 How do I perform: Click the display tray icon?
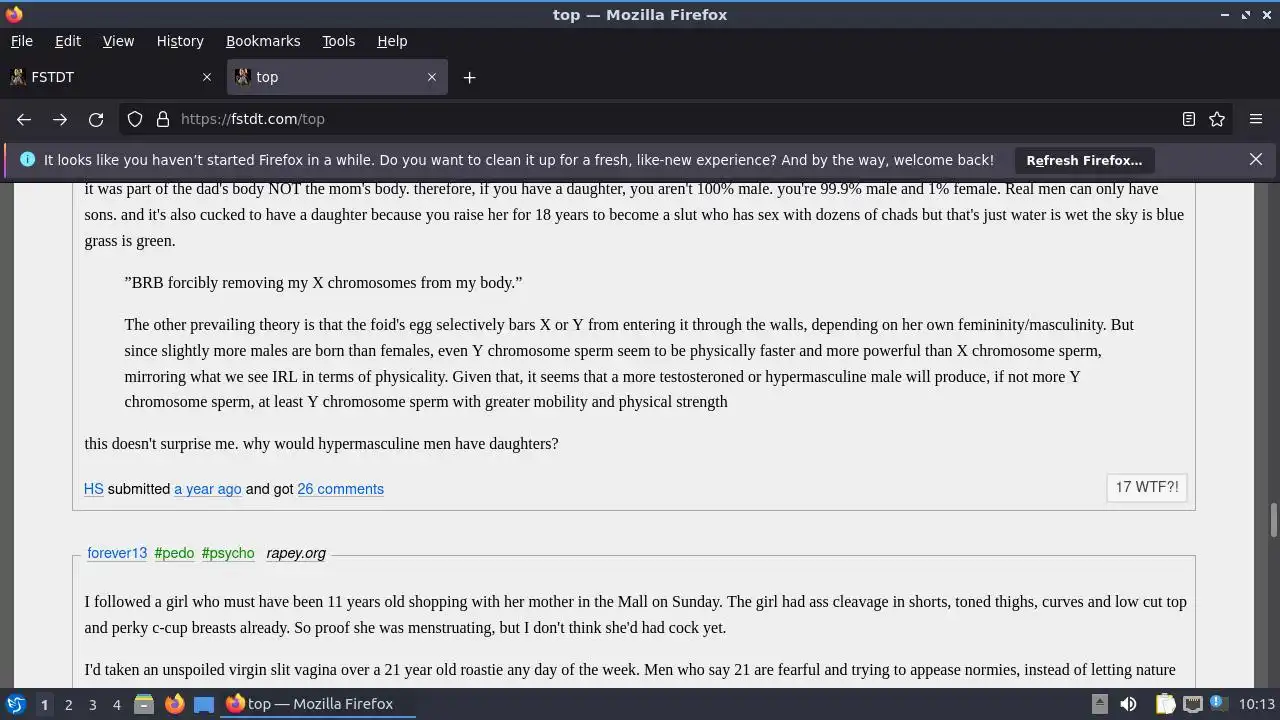pos(1193,704)
